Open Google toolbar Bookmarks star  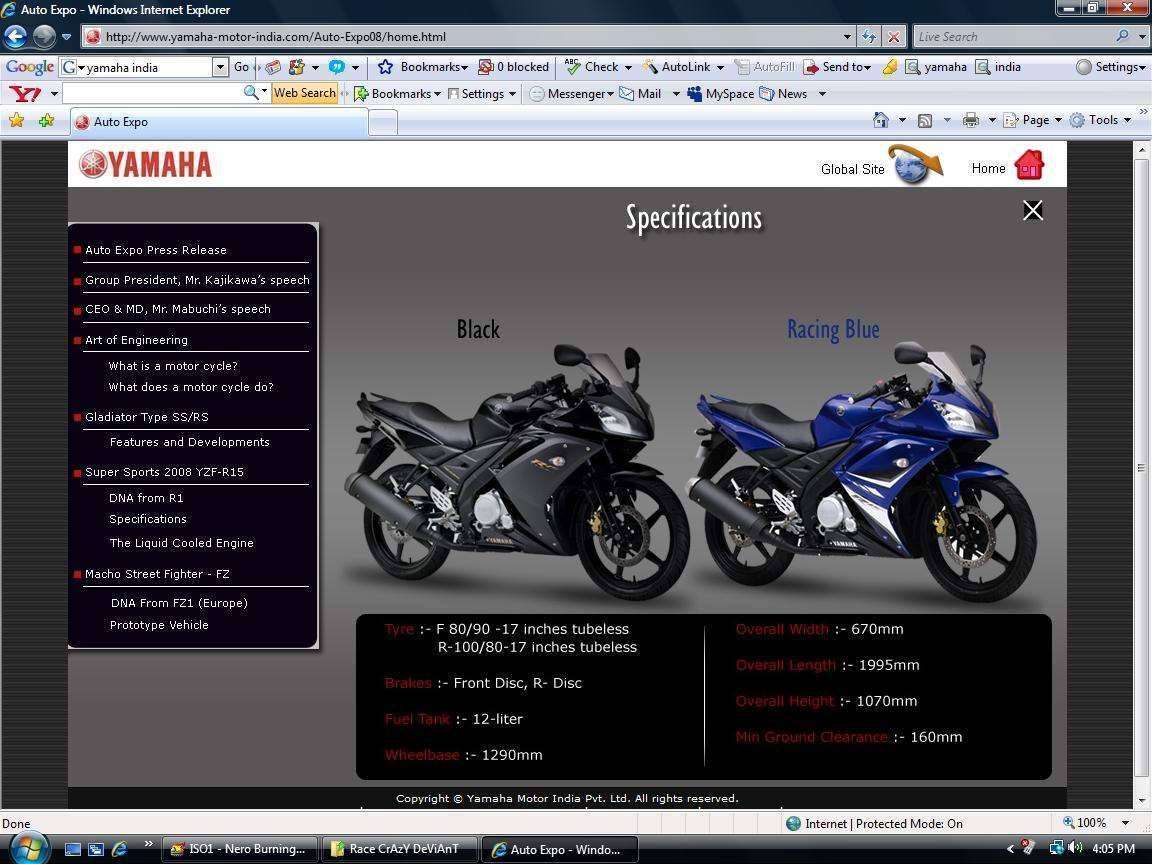(385, 67)
